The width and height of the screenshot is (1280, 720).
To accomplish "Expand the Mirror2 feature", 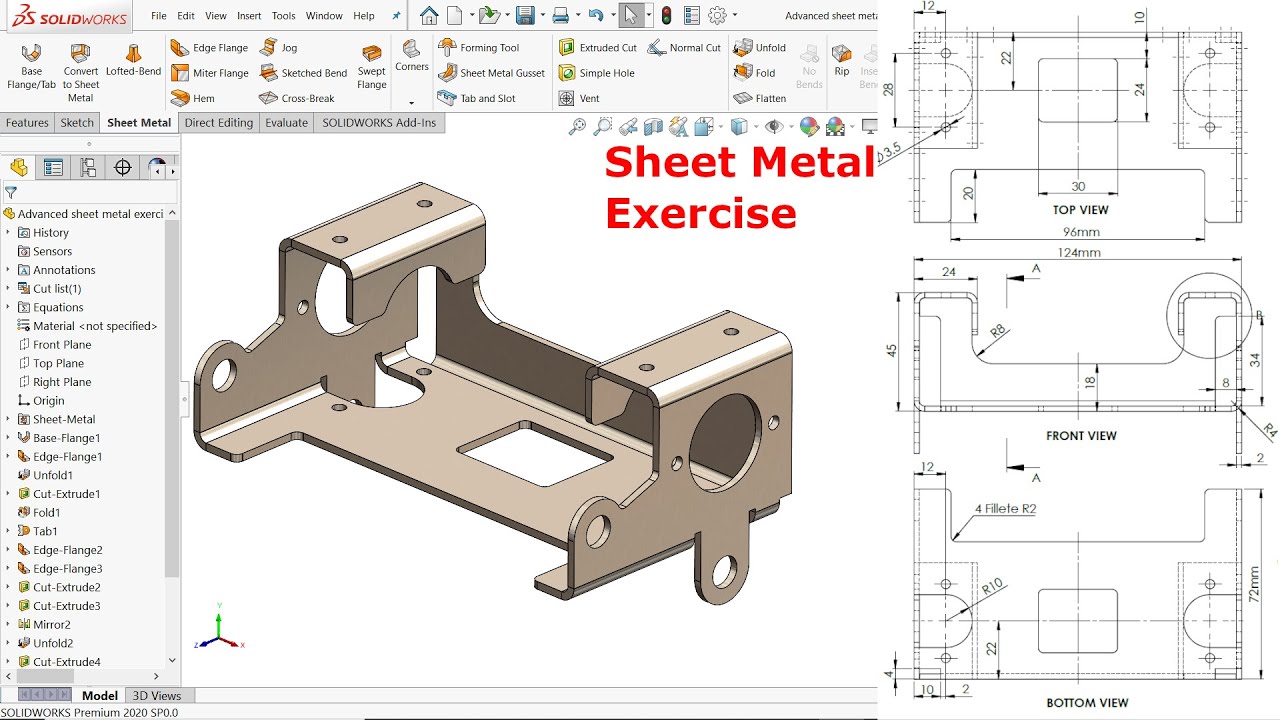I will click(8, 624).
